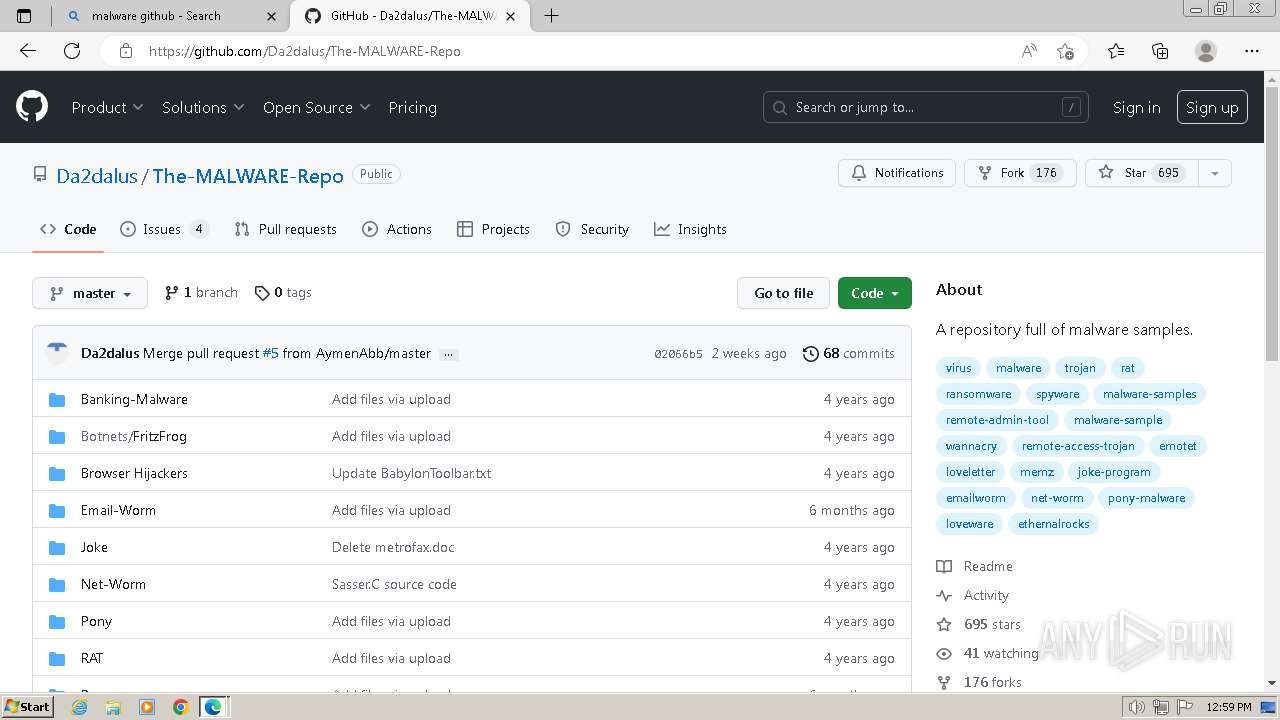The image size is (1280, 720).
Task: Open the Actions tab
Action: pos(397,229)
